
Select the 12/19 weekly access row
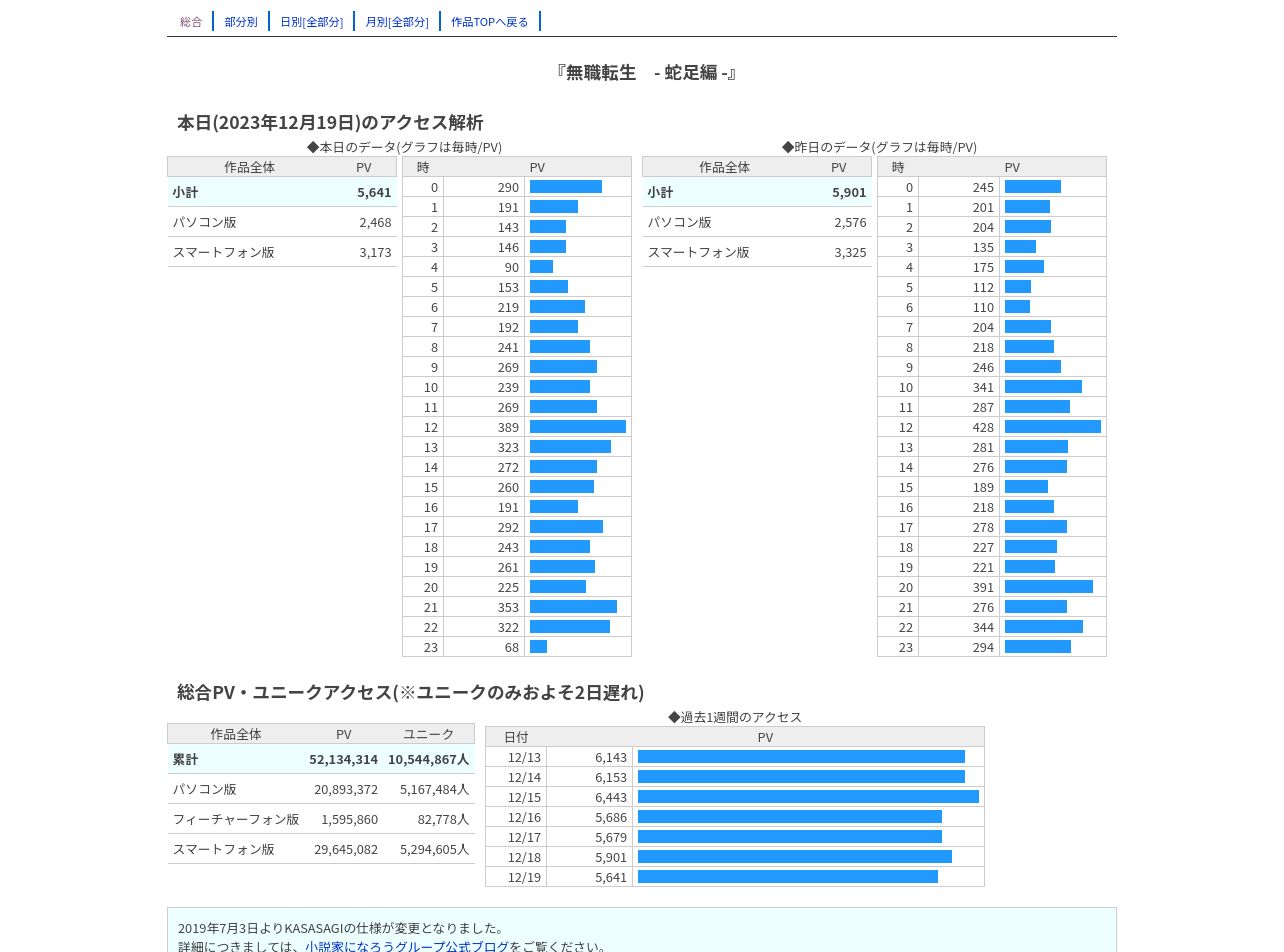click(x=735, y=877)
